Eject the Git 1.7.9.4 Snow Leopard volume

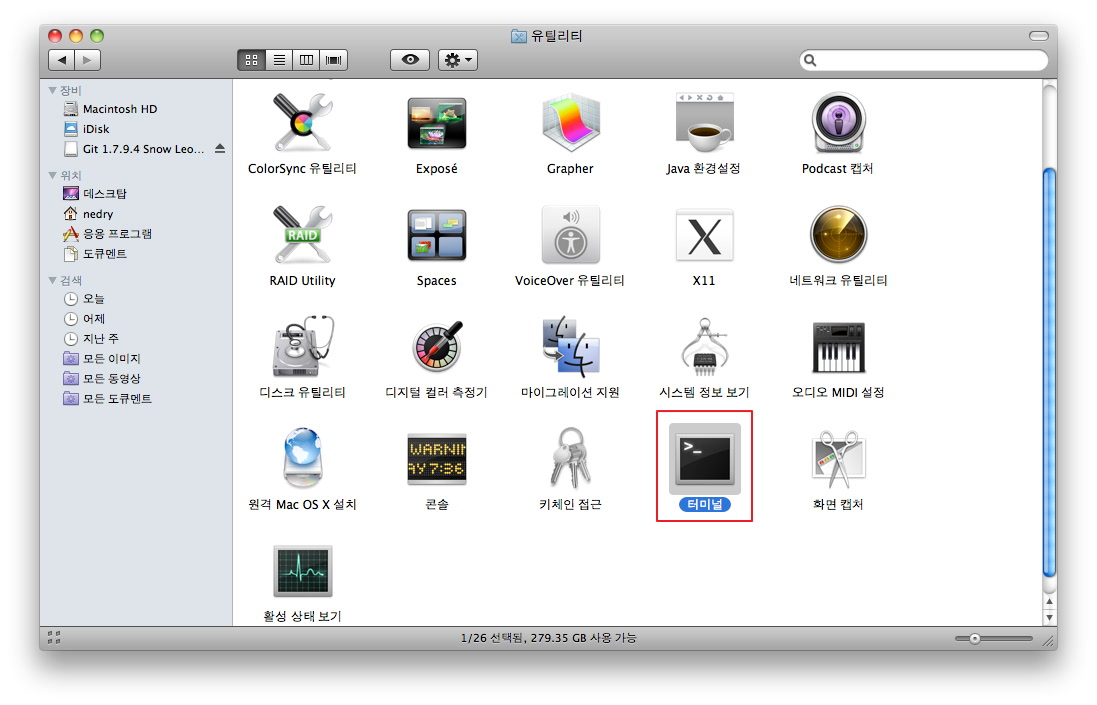click(x=220, y=149)
